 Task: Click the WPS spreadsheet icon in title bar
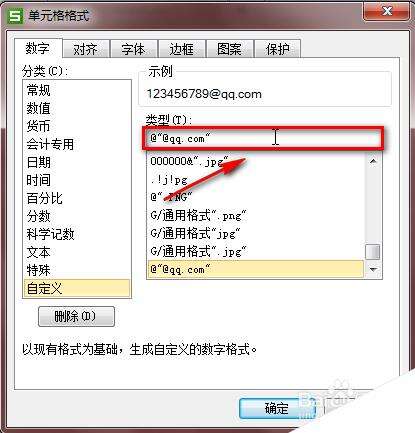tap(15, 16)
